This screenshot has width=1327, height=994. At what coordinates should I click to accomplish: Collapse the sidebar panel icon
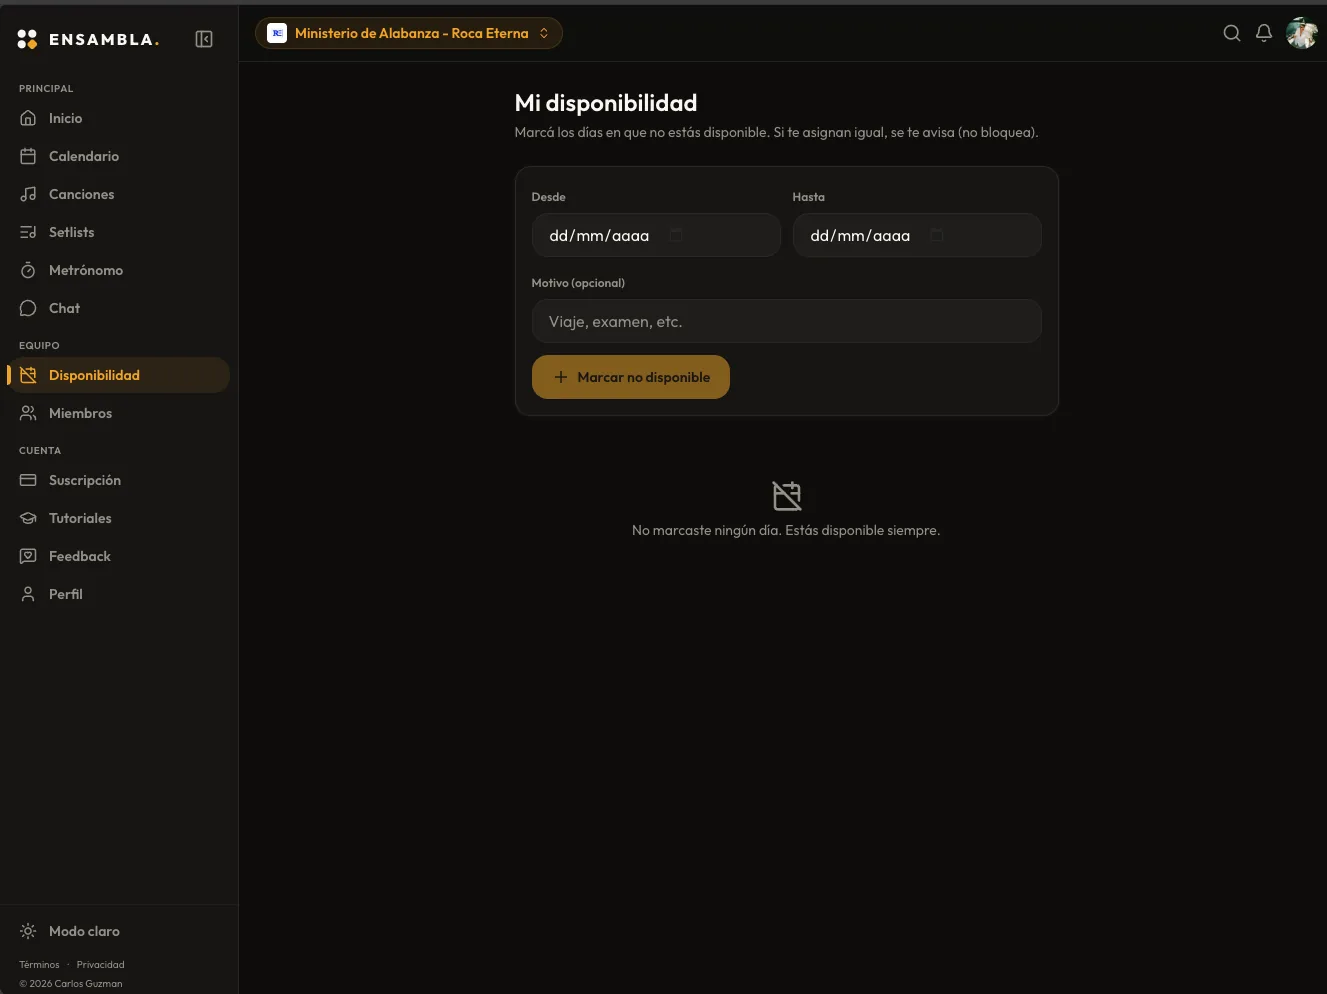pos(204,39)
